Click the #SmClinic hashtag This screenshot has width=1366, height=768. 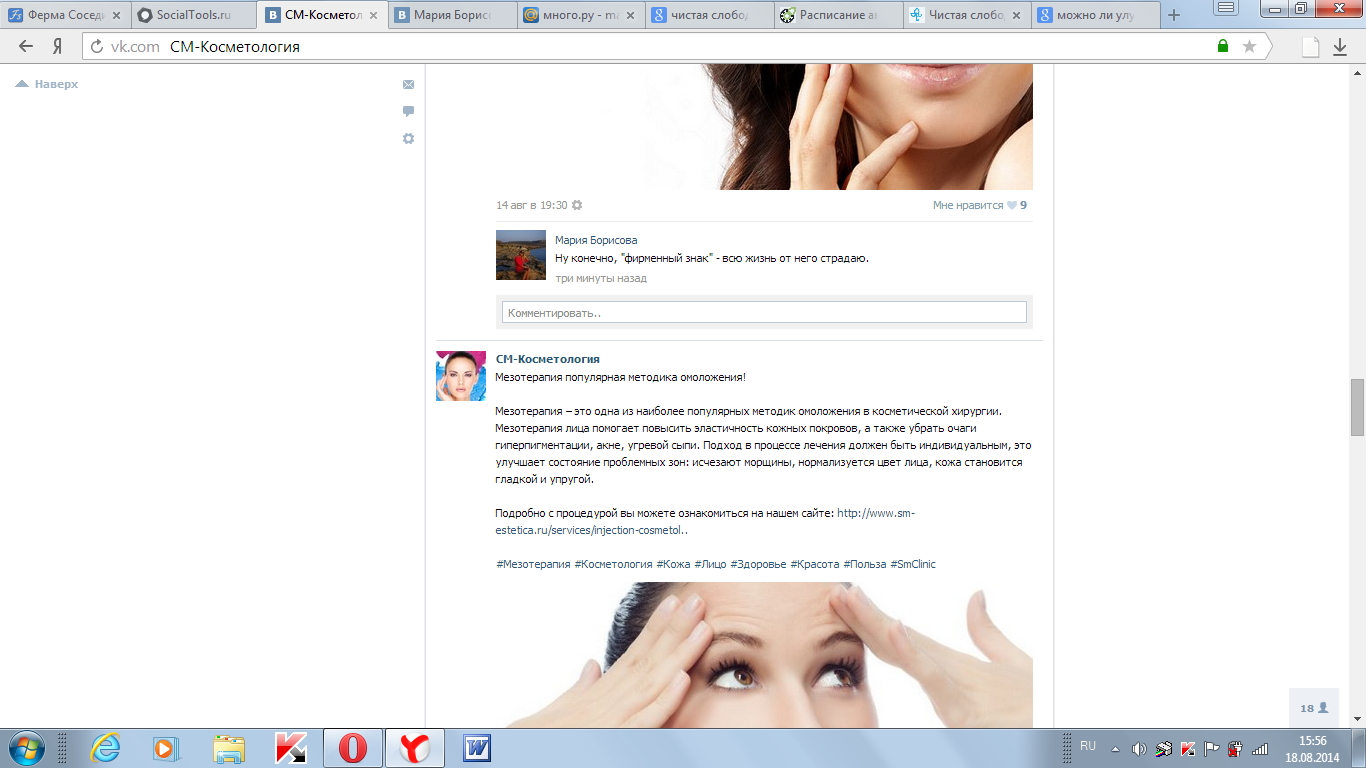click(913, 564)
